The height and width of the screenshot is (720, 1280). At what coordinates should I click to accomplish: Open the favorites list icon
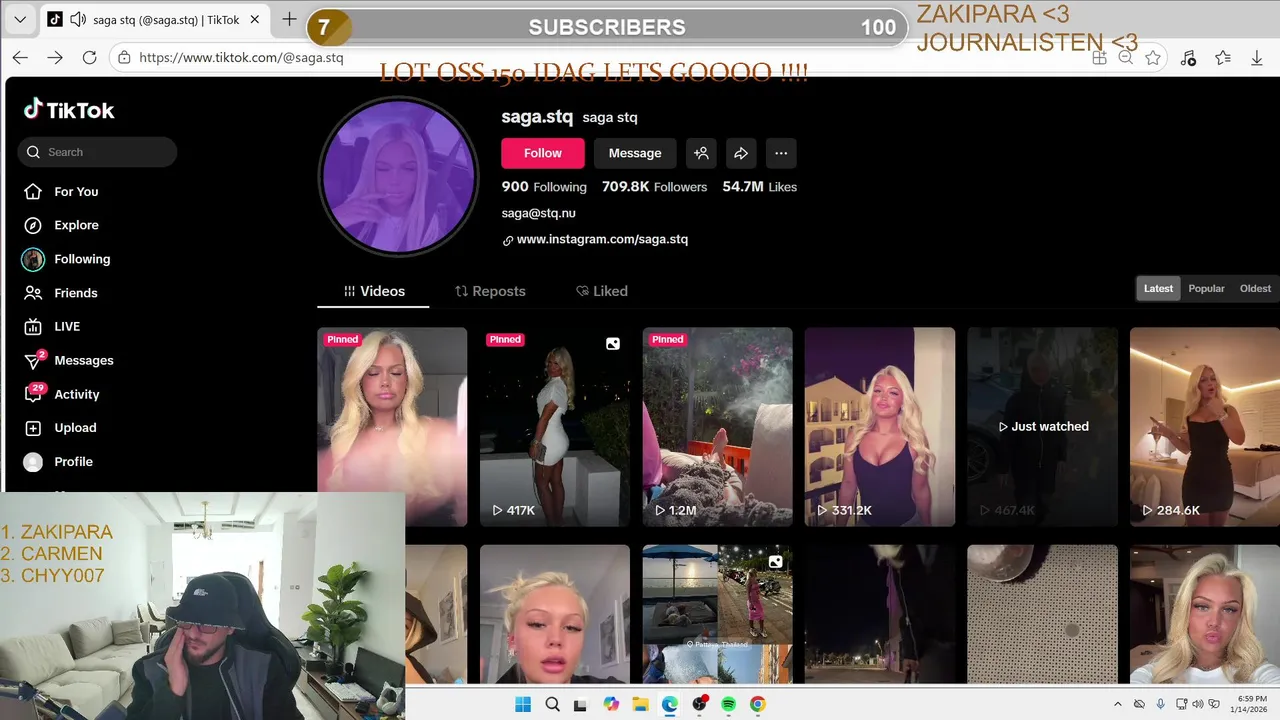click(x=1222, y=58)
